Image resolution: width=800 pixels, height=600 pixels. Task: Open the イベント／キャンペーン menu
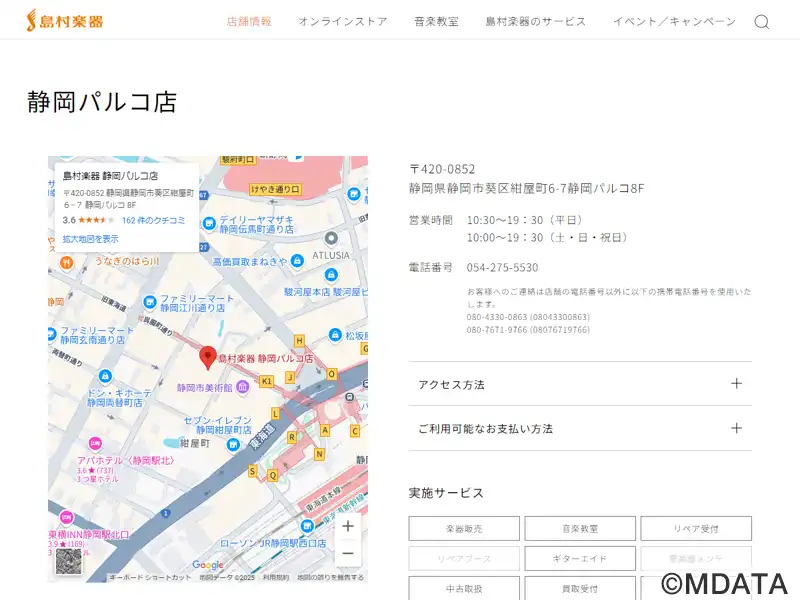tap(674, 21)
